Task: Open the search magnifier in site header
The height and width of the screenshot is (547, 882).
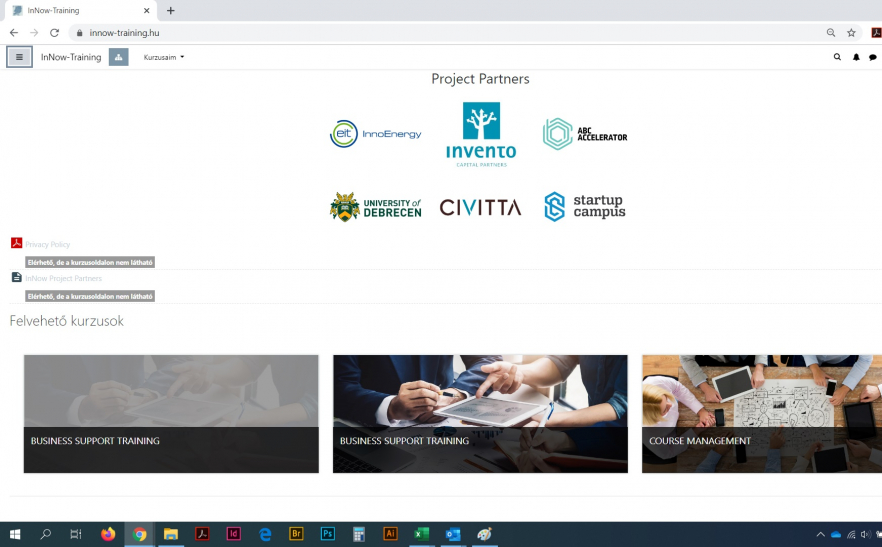Action: click(837, 57)
